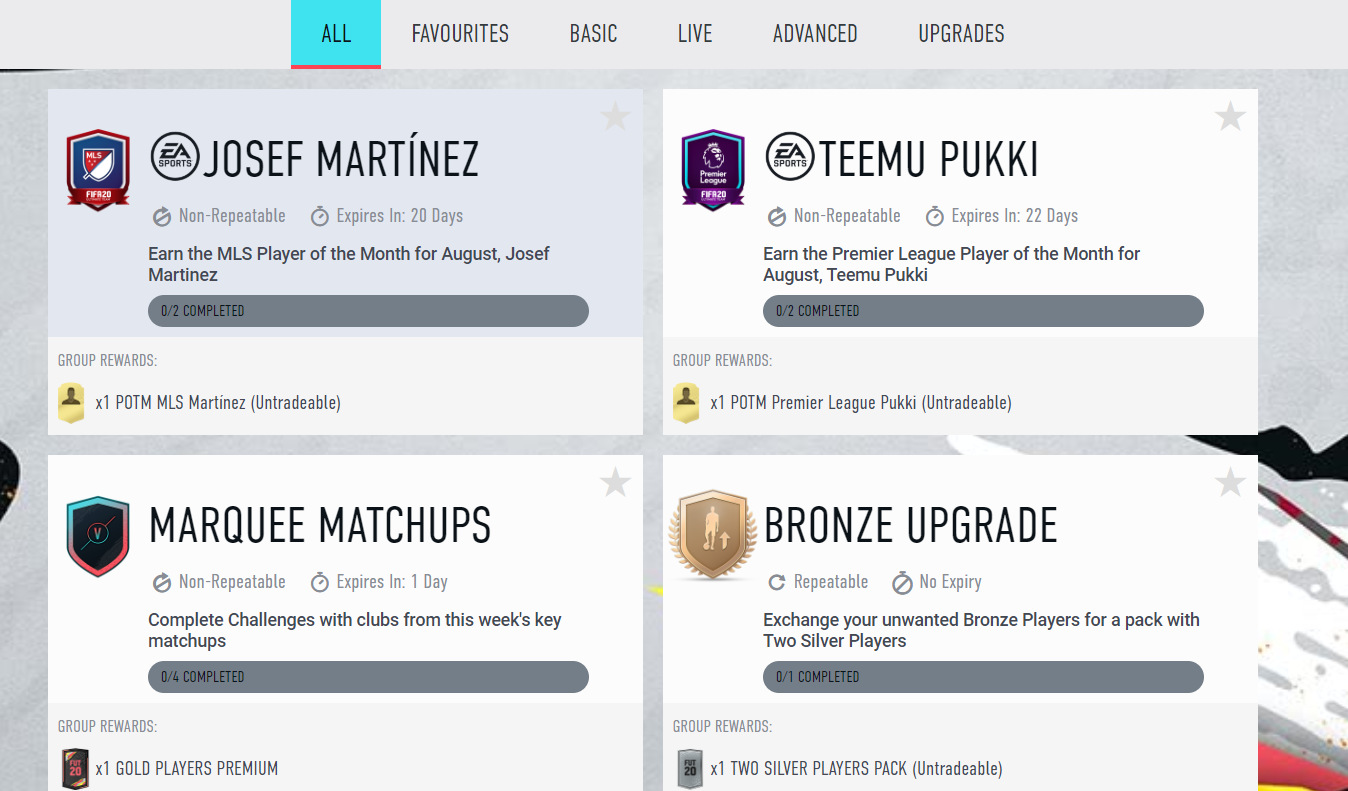Select the Live tab

pyautogui.click(x=695, y=34)
